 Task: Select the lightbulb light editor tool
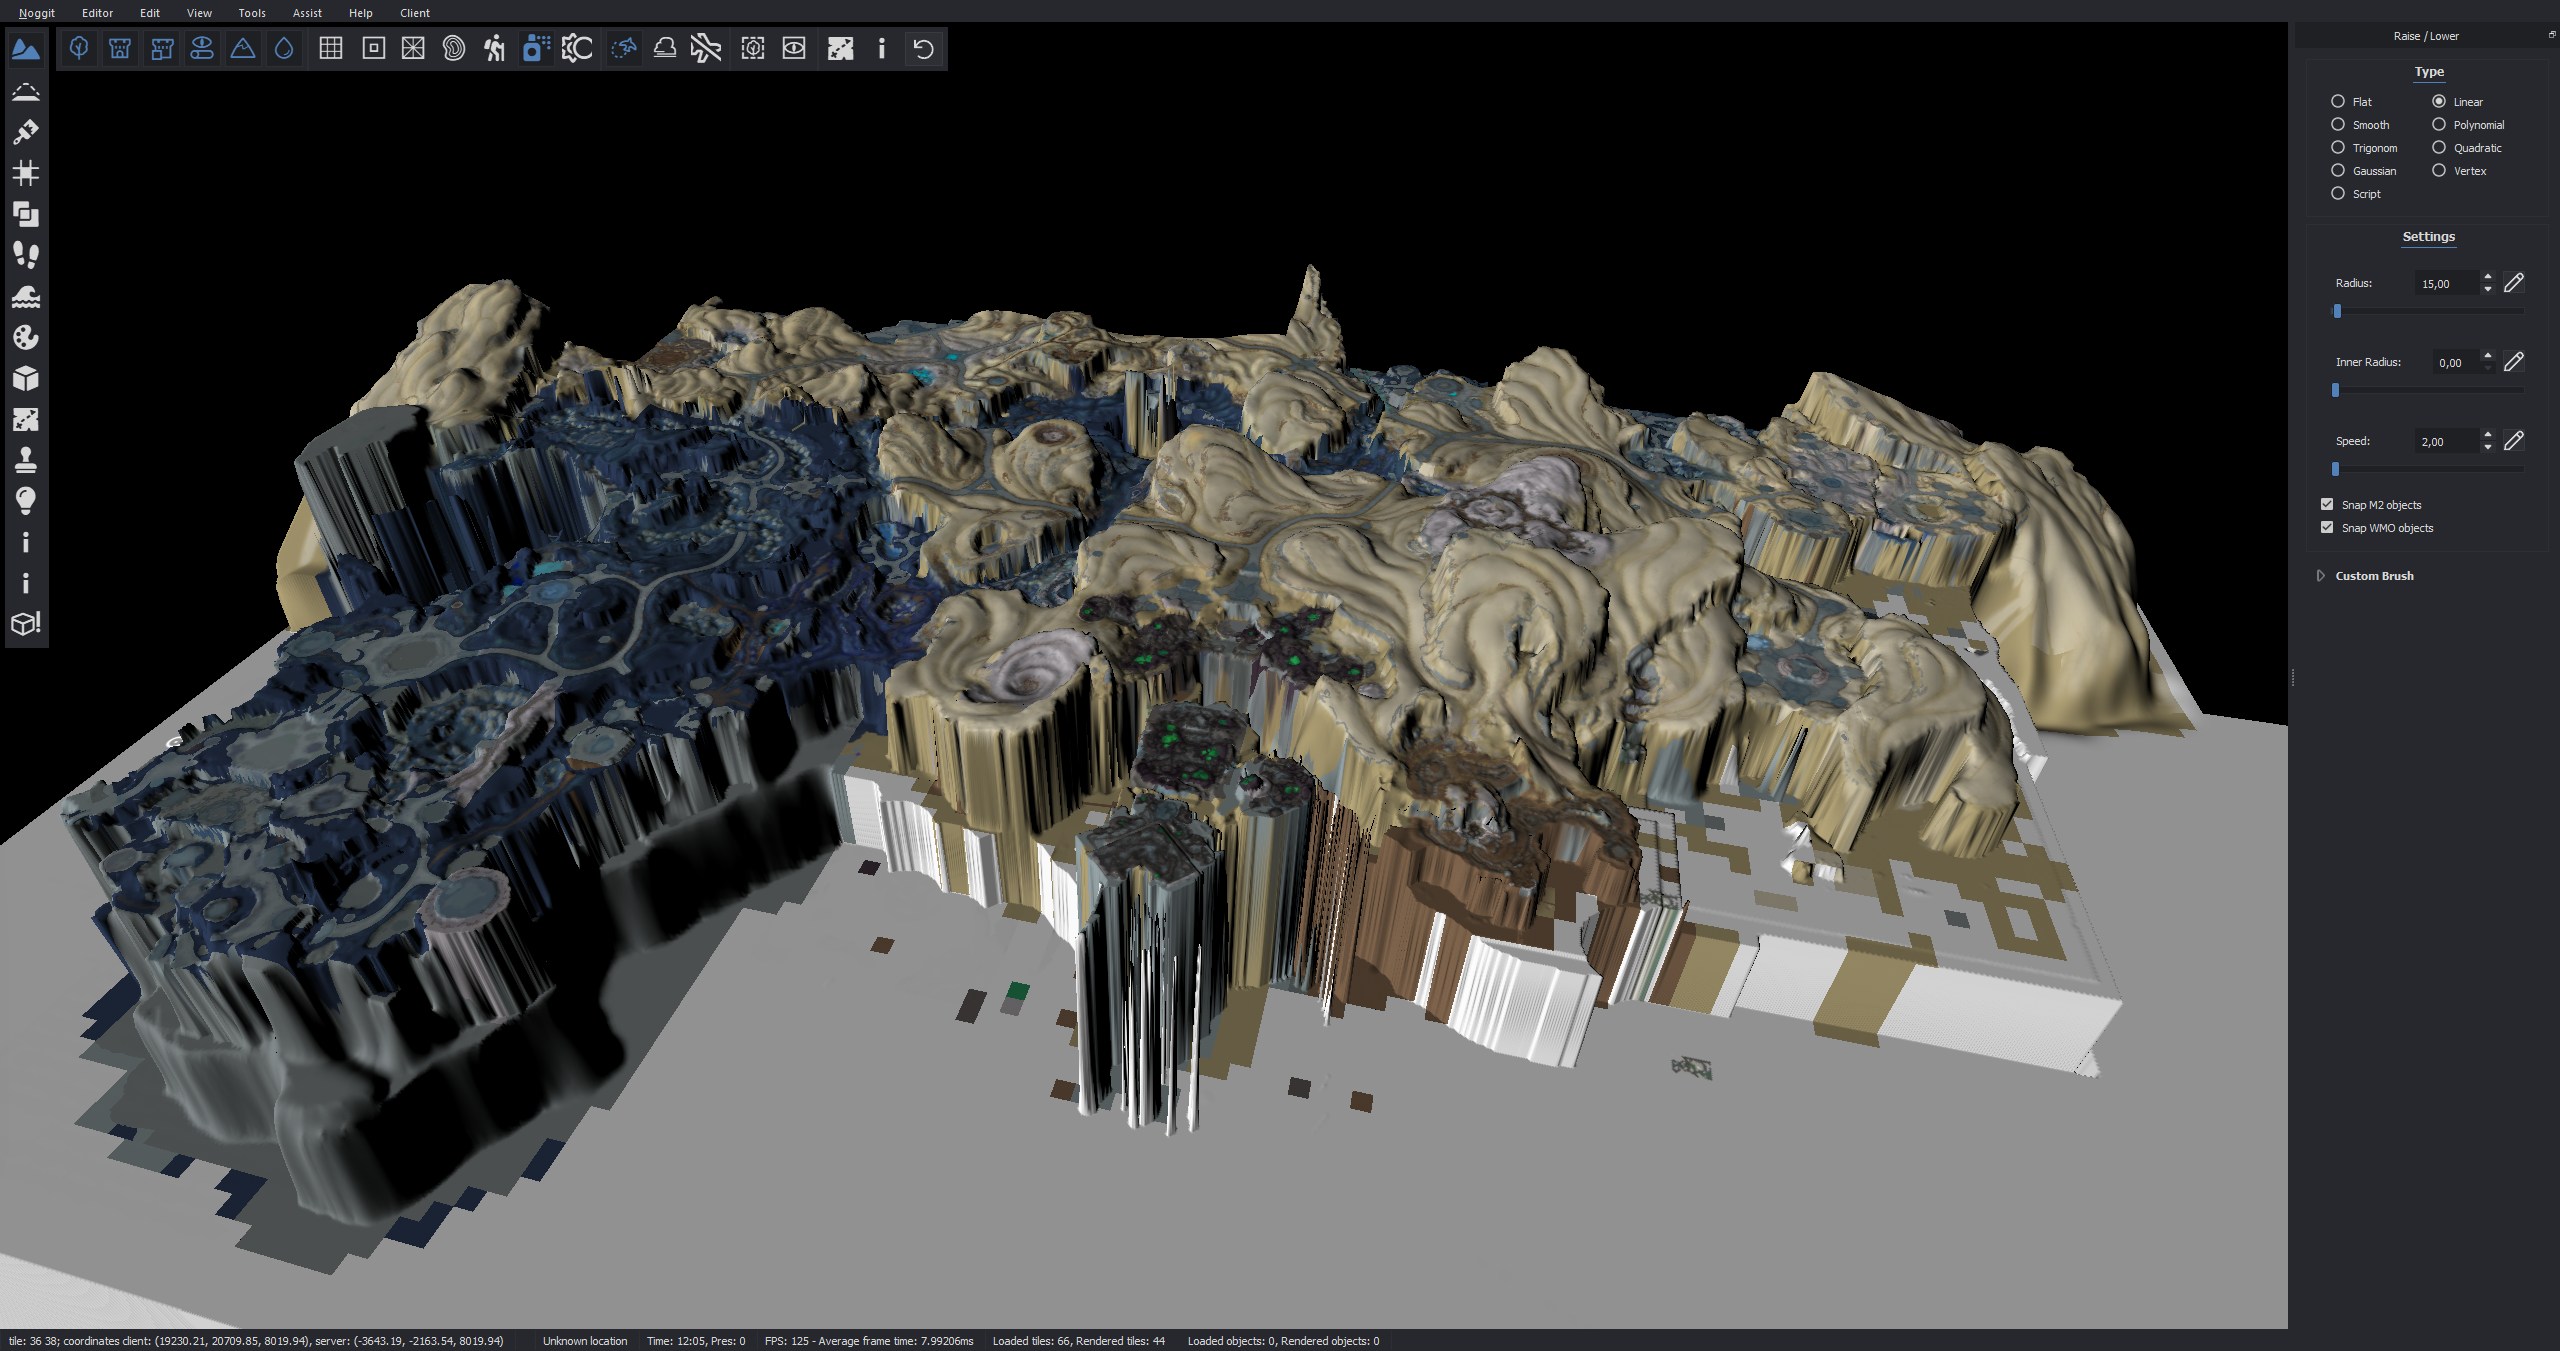[x=26, y=500]
